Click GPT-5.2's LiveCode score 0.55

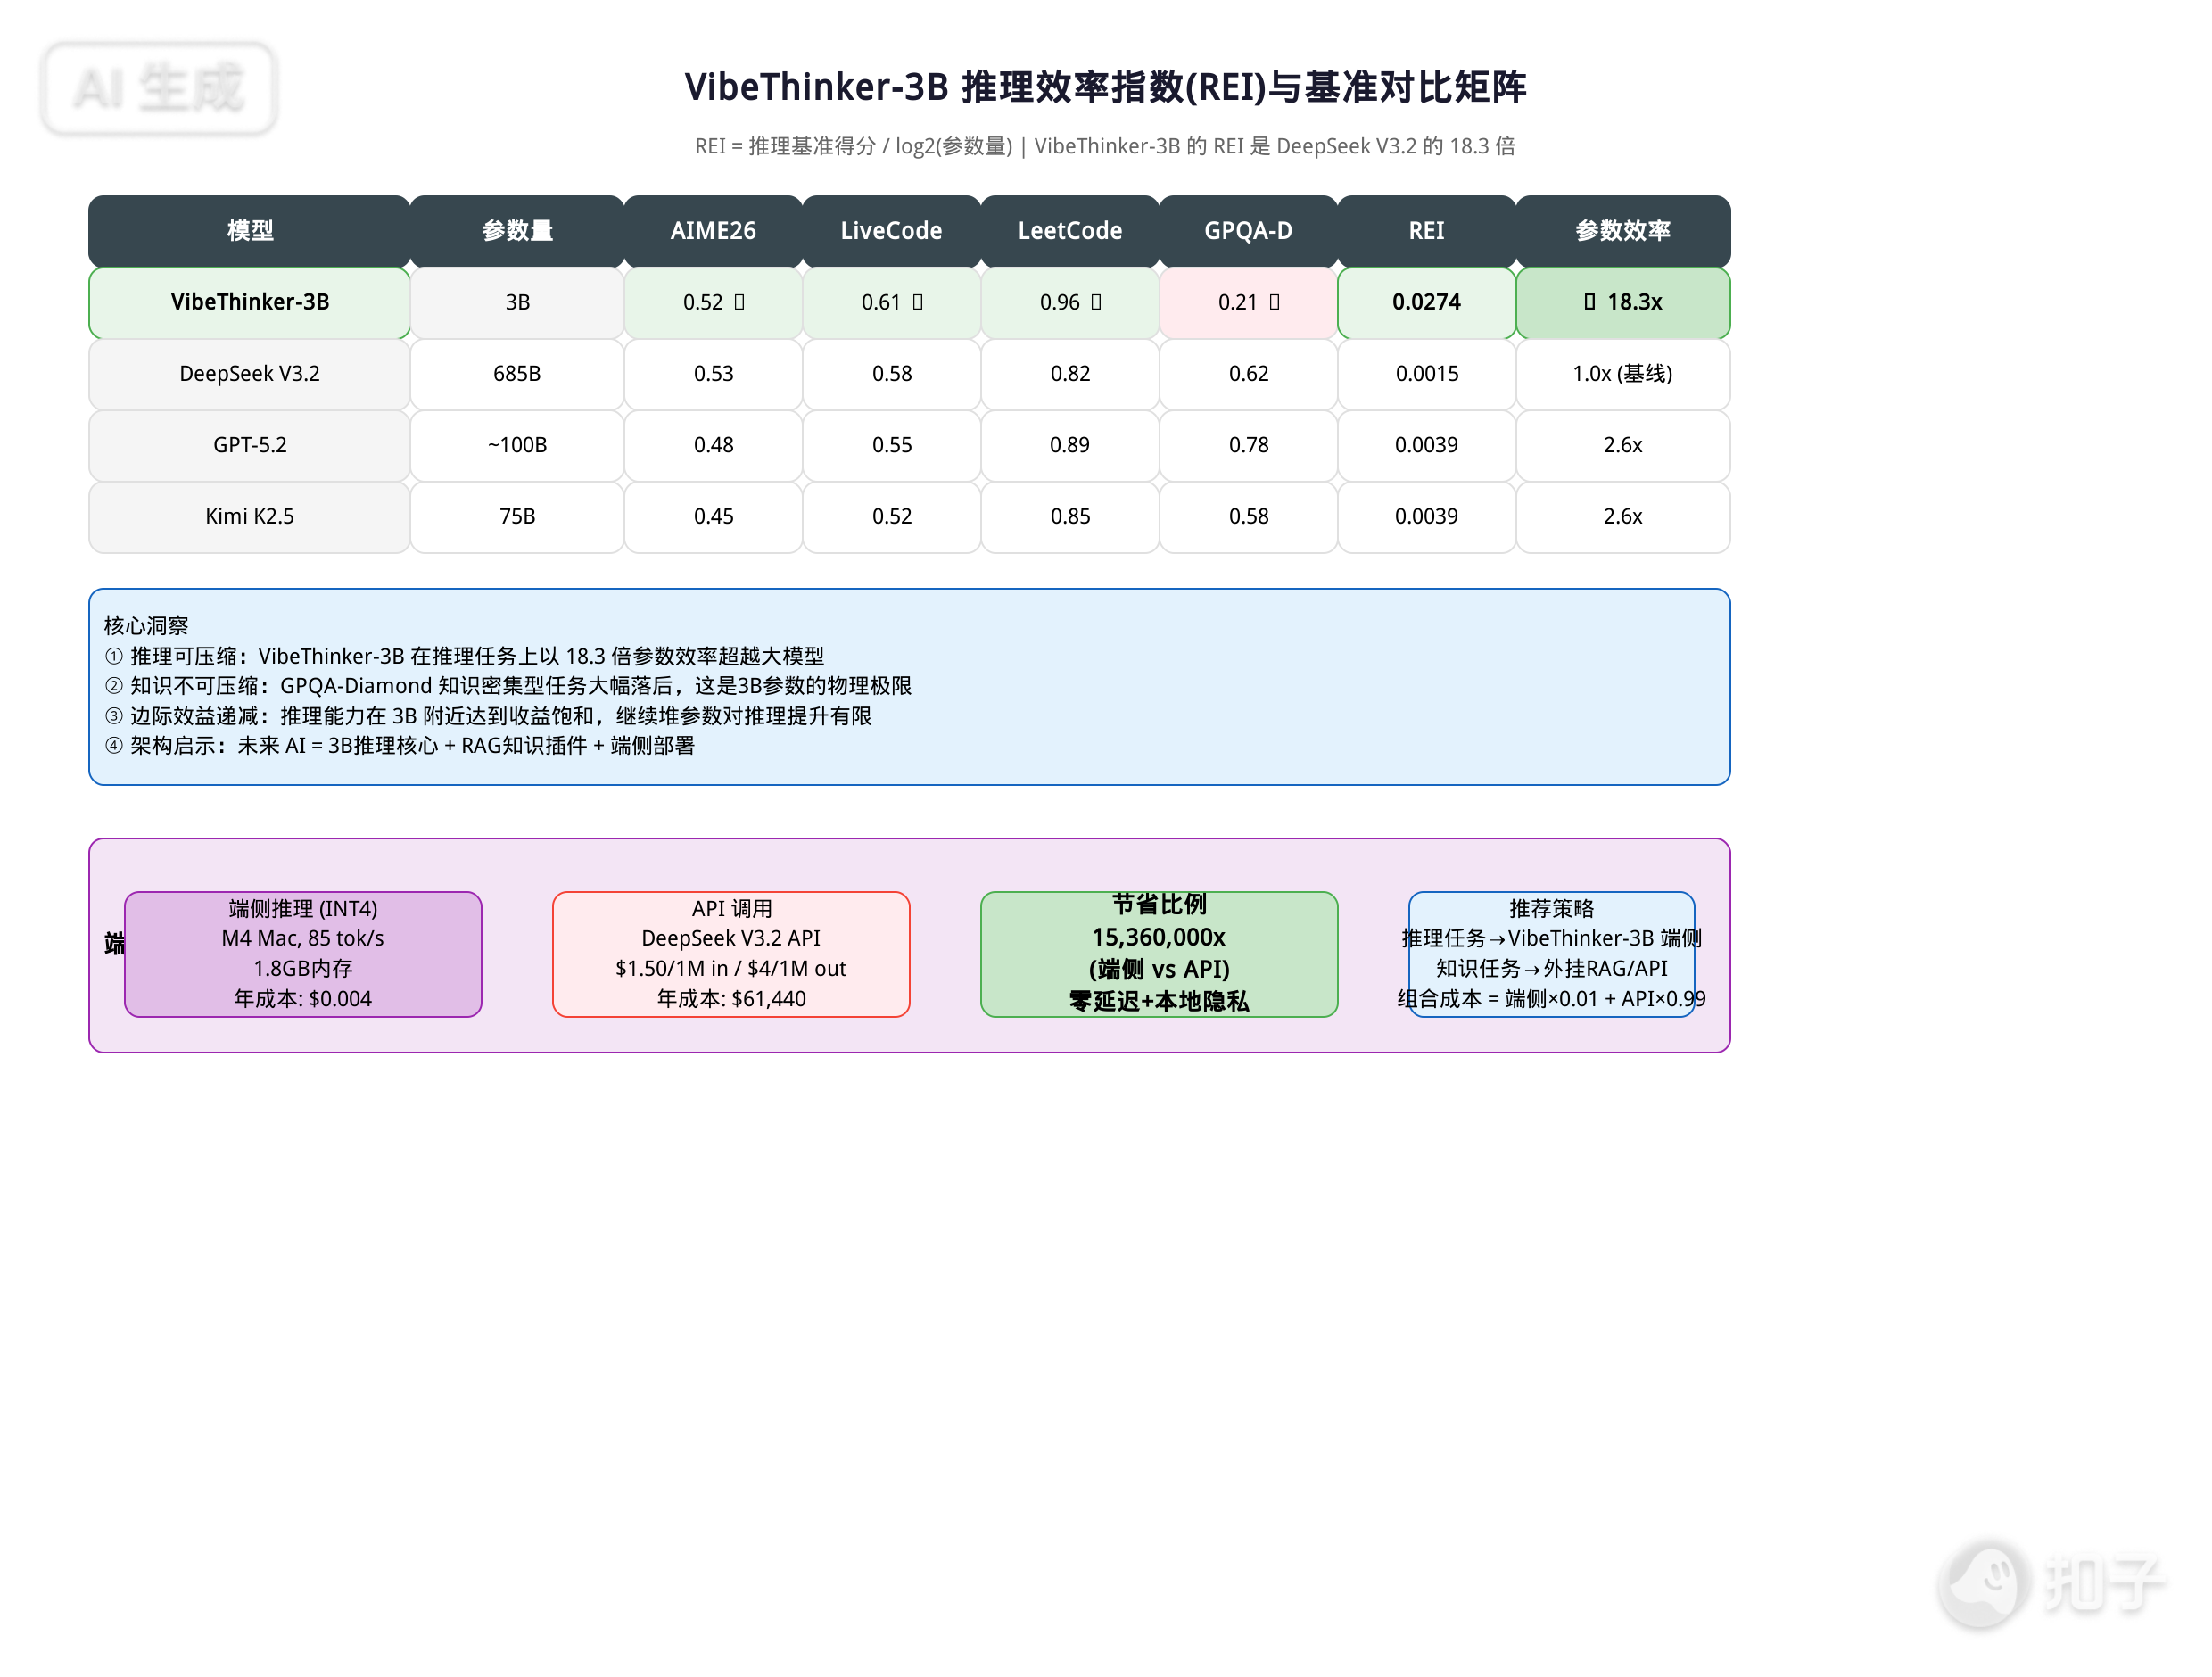tap(891, 445)
